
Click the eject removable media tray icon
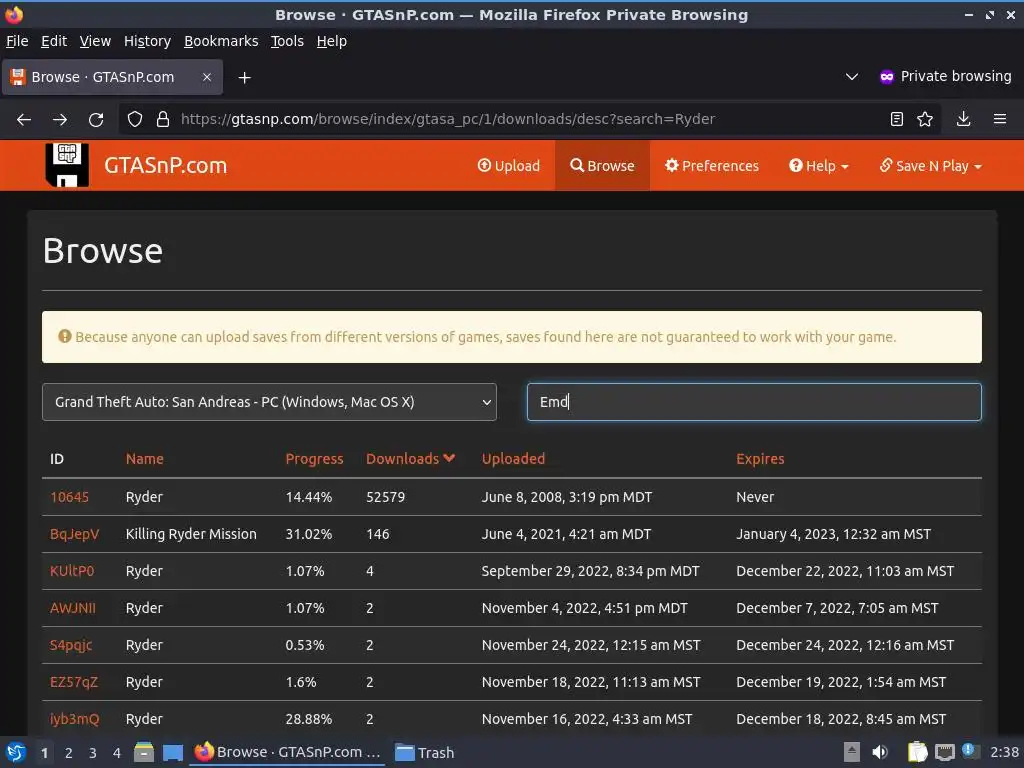click(x=852, y=752)
